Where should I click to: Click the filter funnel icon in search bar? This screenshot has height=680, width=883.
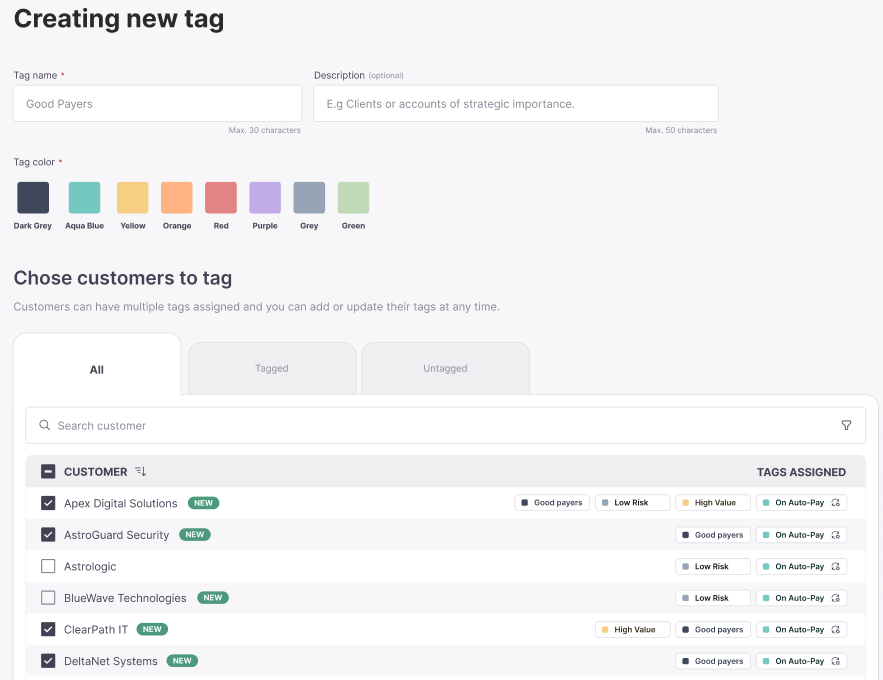tap(846, 425)
